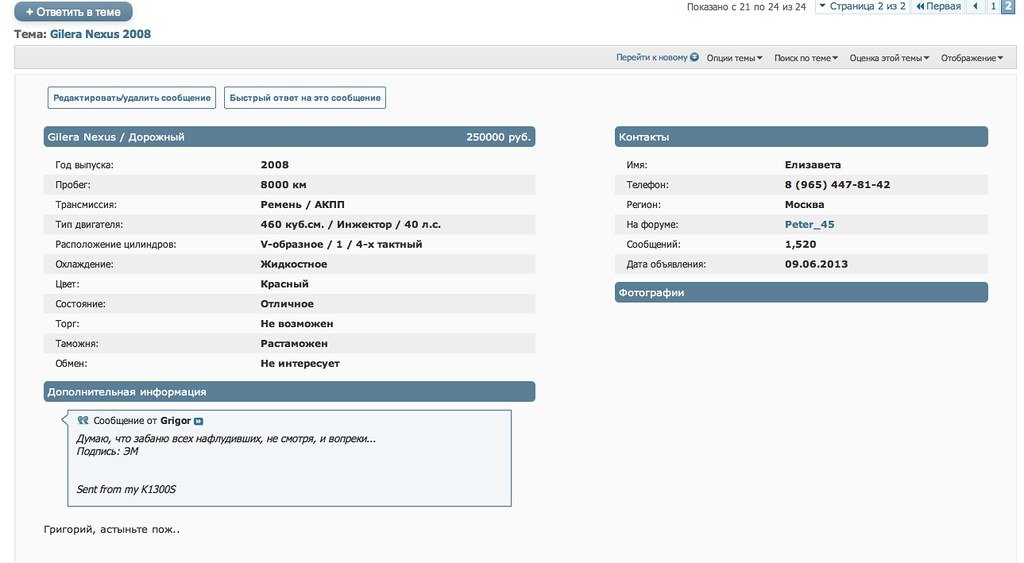Click the text Sent from my K1300S

tap(126, 489)
